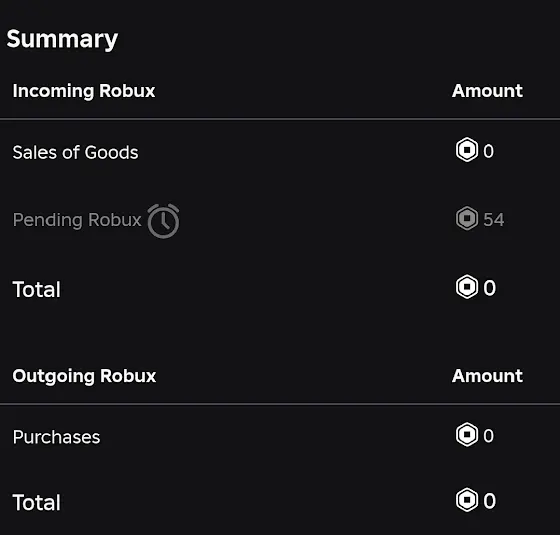560x535 pixels.
Task: Select the Incoming Robux column header
Action: (x=84, y=91)
